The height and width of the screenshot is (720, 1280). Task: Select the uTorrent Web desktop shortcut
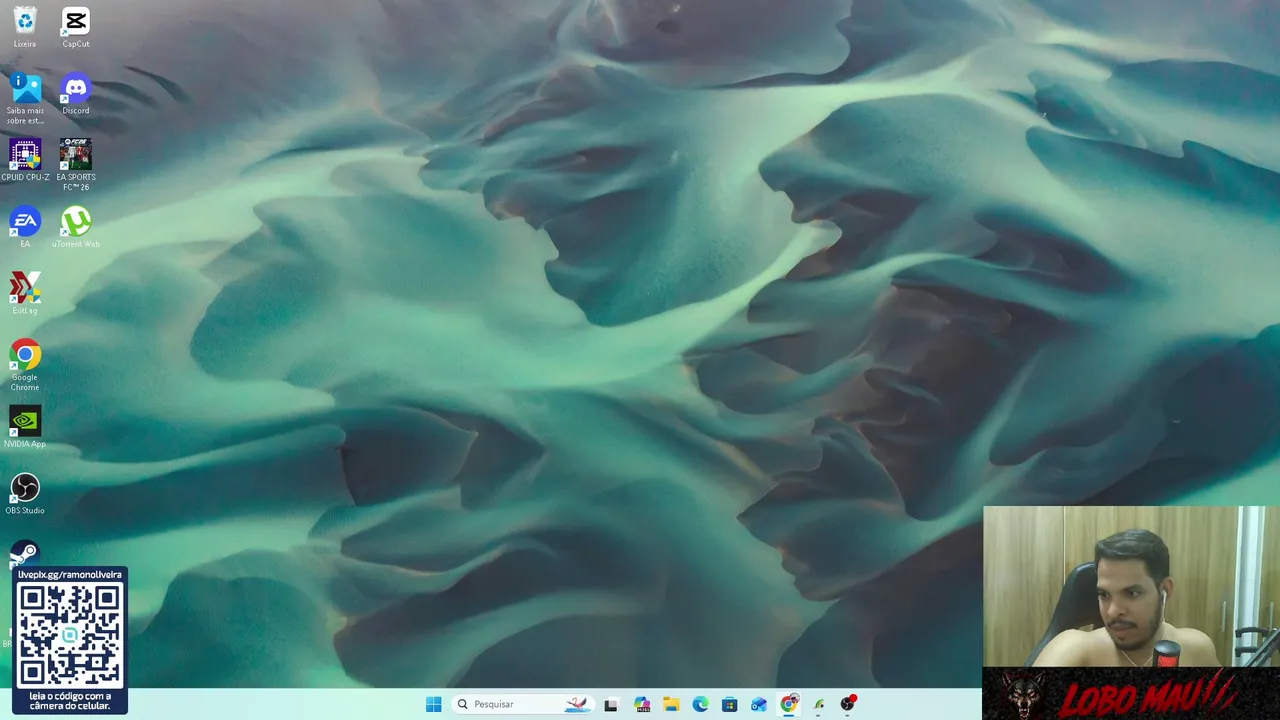click(75, 227)
